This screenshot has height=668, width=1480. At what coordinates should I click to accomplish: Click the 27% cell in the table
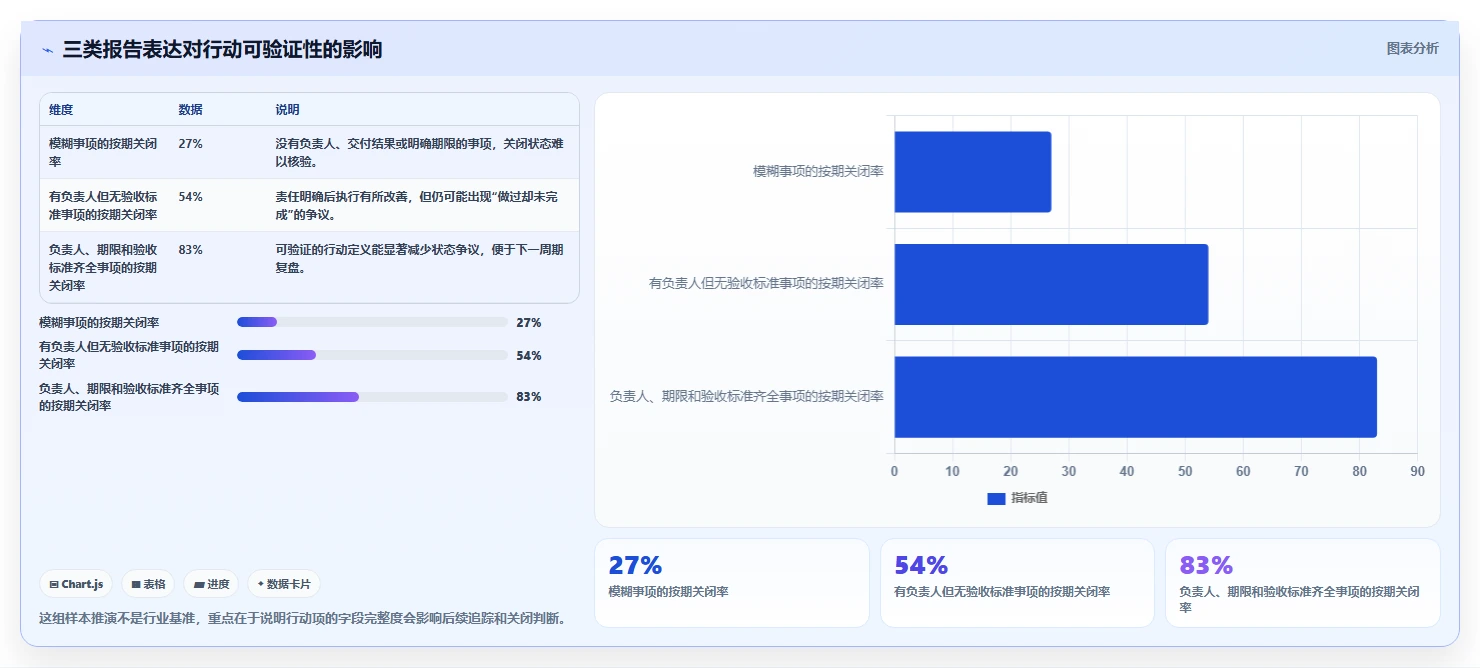pyautogui.click(x=190, y=144)
